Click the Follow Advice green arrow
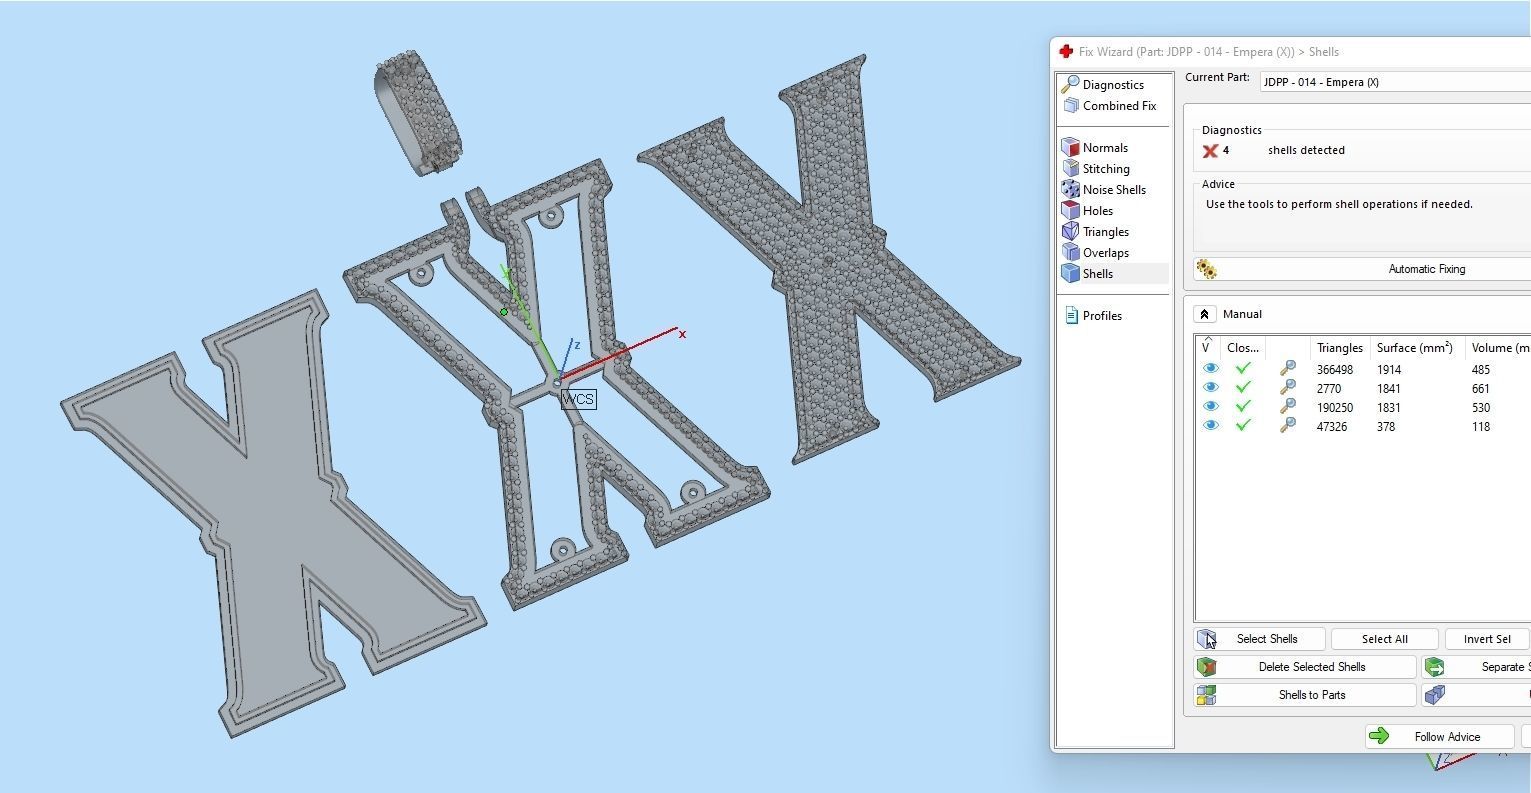 pos(1379,737)
